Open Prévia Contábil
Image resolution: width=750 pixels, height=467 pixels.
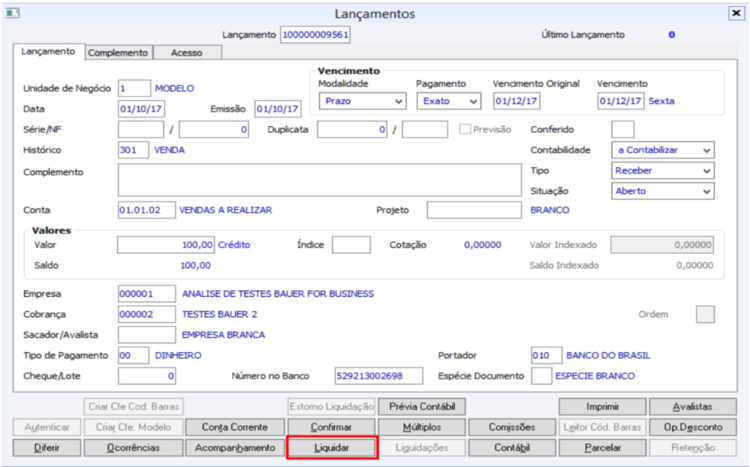point(422,407)
